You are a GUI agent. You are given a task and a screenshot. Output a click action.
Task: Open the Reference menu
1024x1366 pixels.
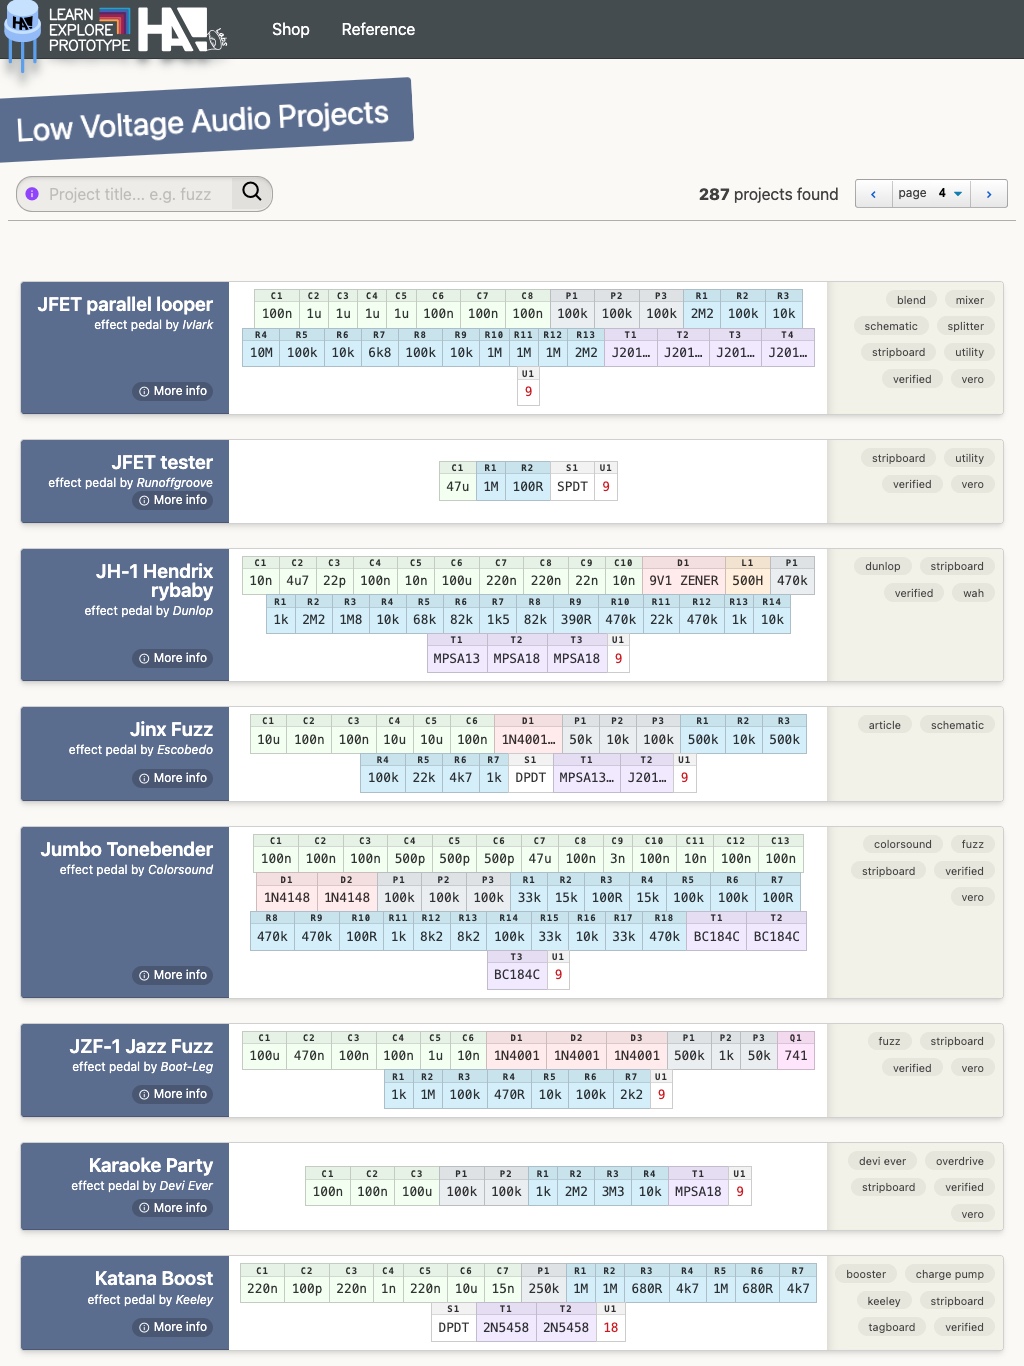click(378, 30)
